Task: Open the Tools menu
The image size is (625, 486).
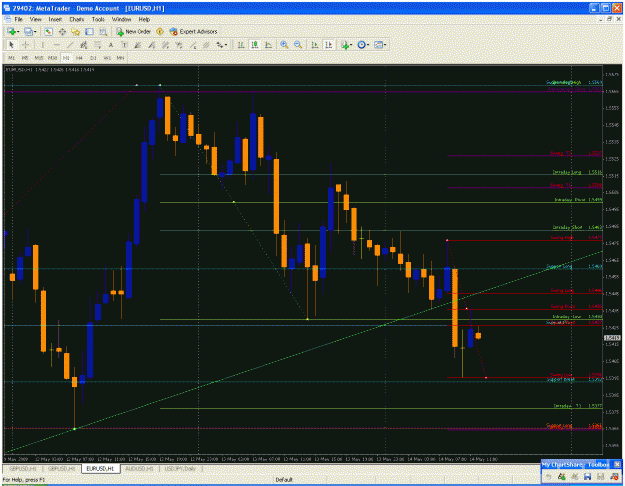Action: point(98,19)
